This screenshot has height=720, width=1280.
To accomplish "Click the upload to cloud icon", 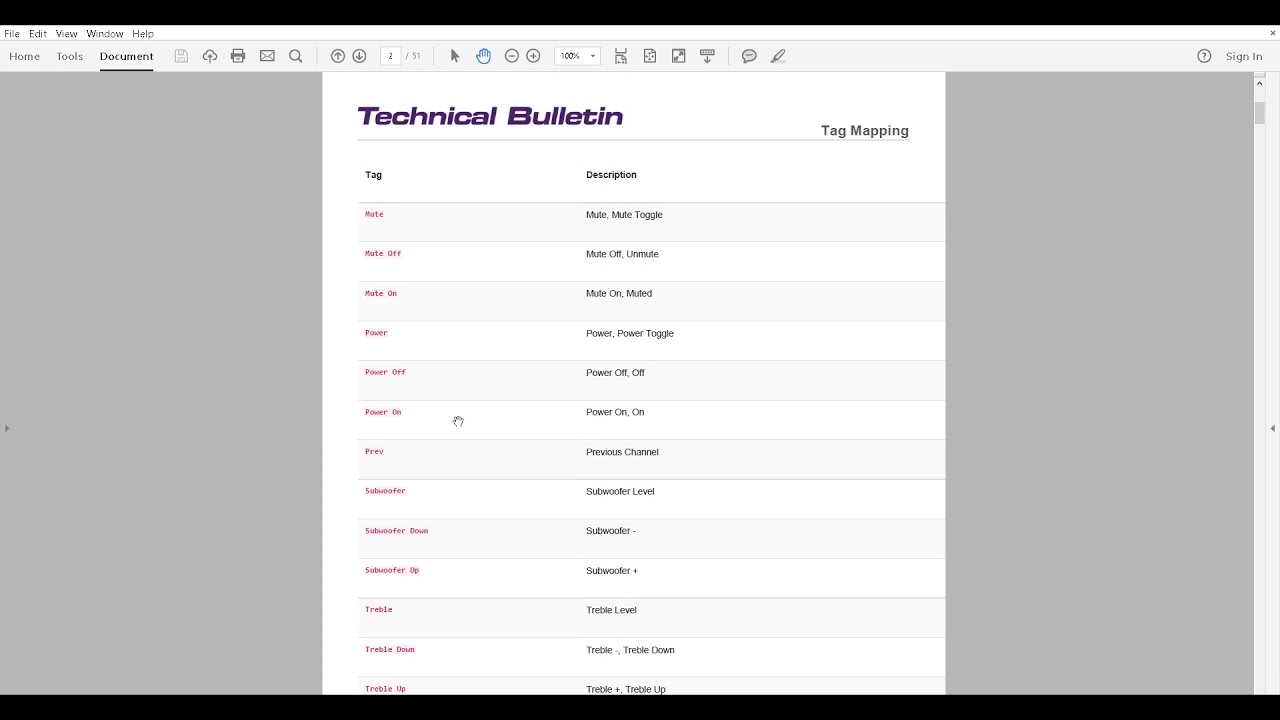I will [x=210, y=56].
